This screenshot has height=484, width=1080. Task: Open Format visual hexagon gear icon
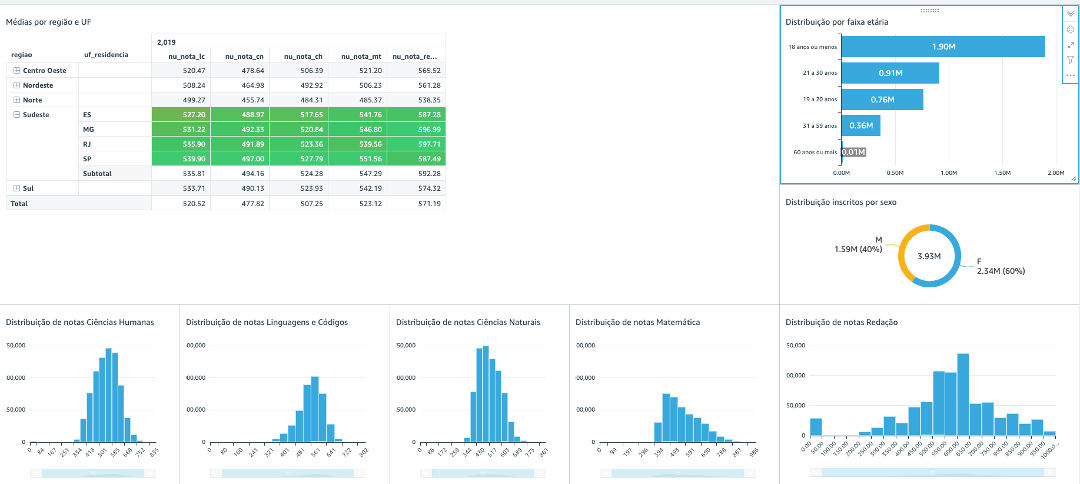1070,29
